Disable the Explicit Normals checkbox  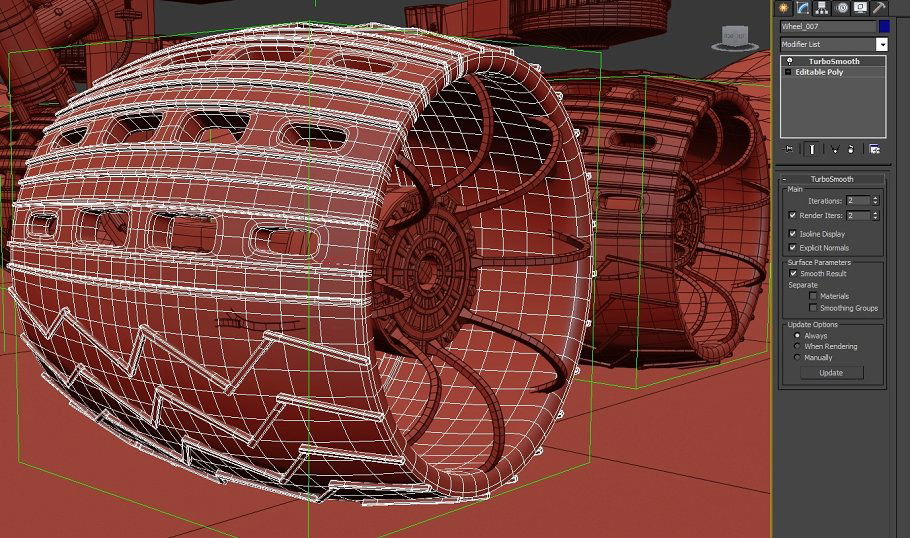(793, 247)
